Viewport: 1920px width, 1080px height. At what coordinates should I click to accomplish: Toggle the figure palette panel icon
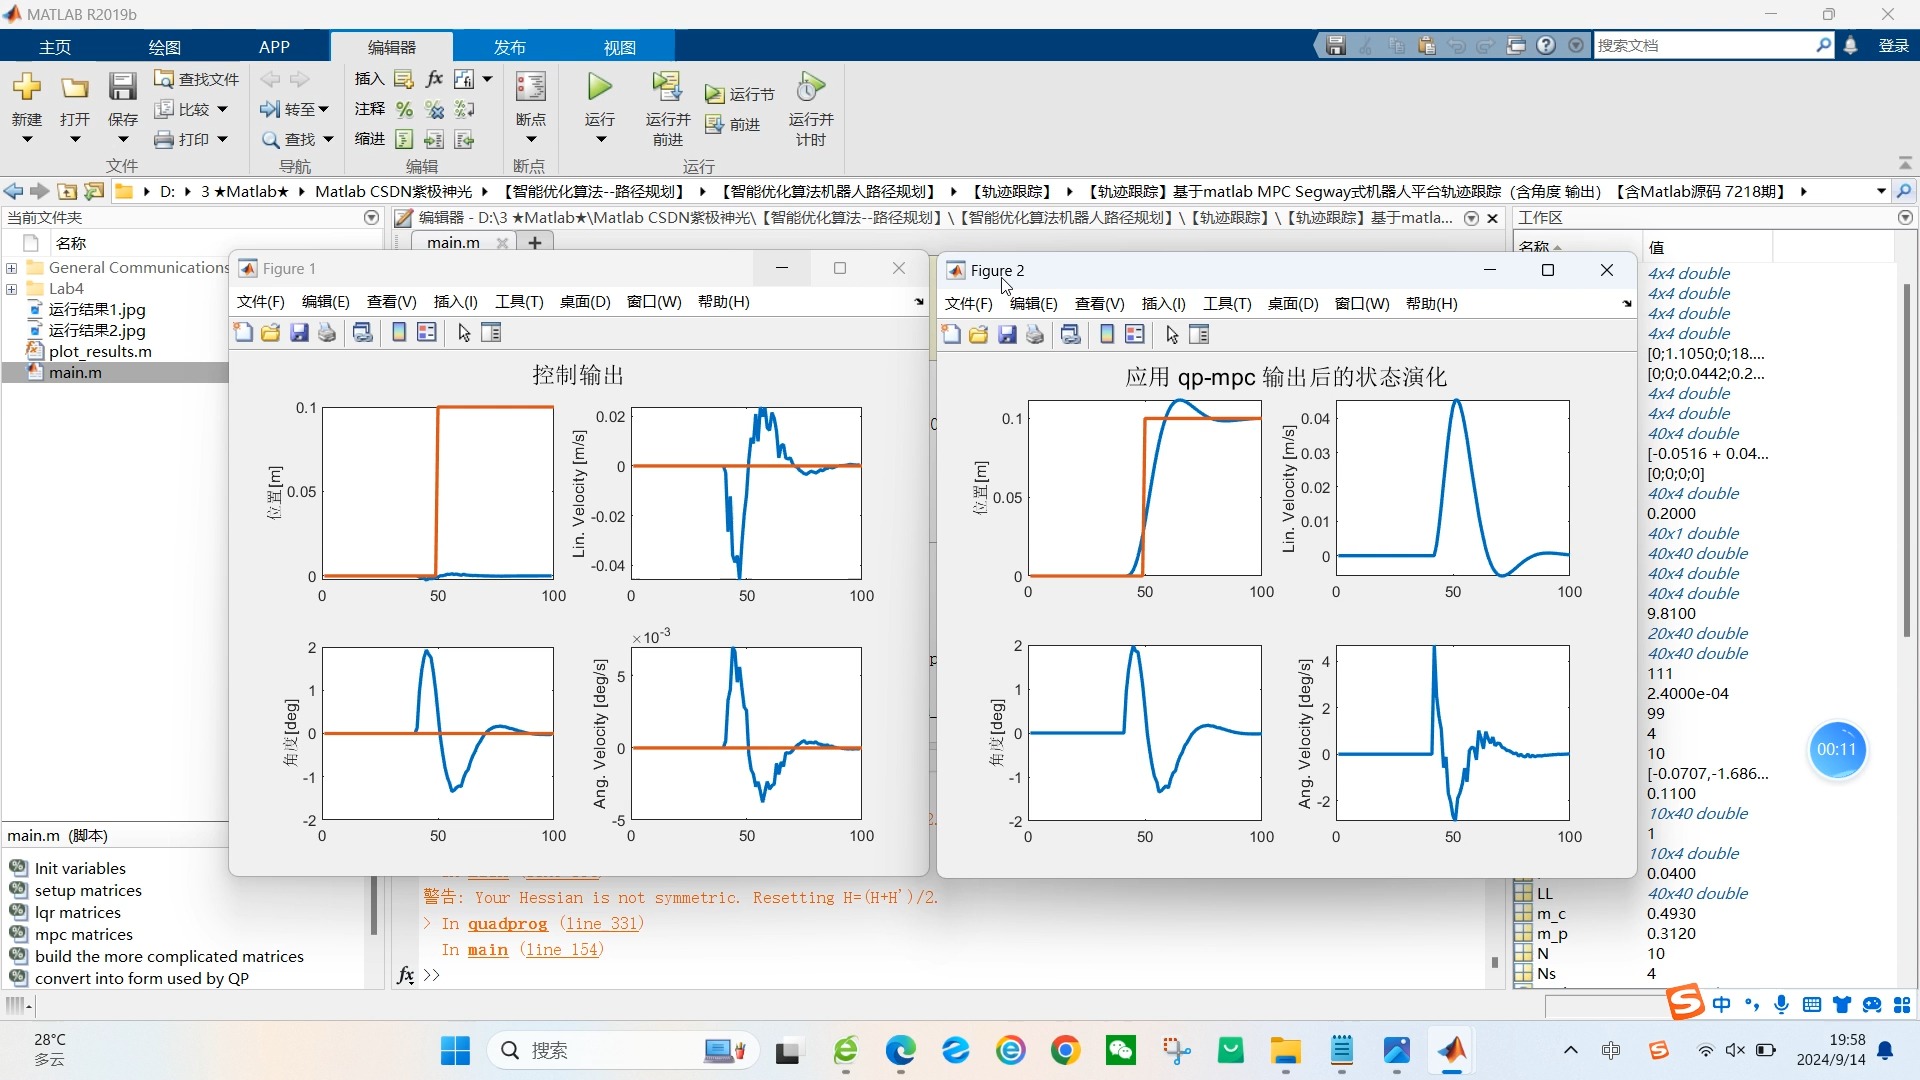pos(490,333)
